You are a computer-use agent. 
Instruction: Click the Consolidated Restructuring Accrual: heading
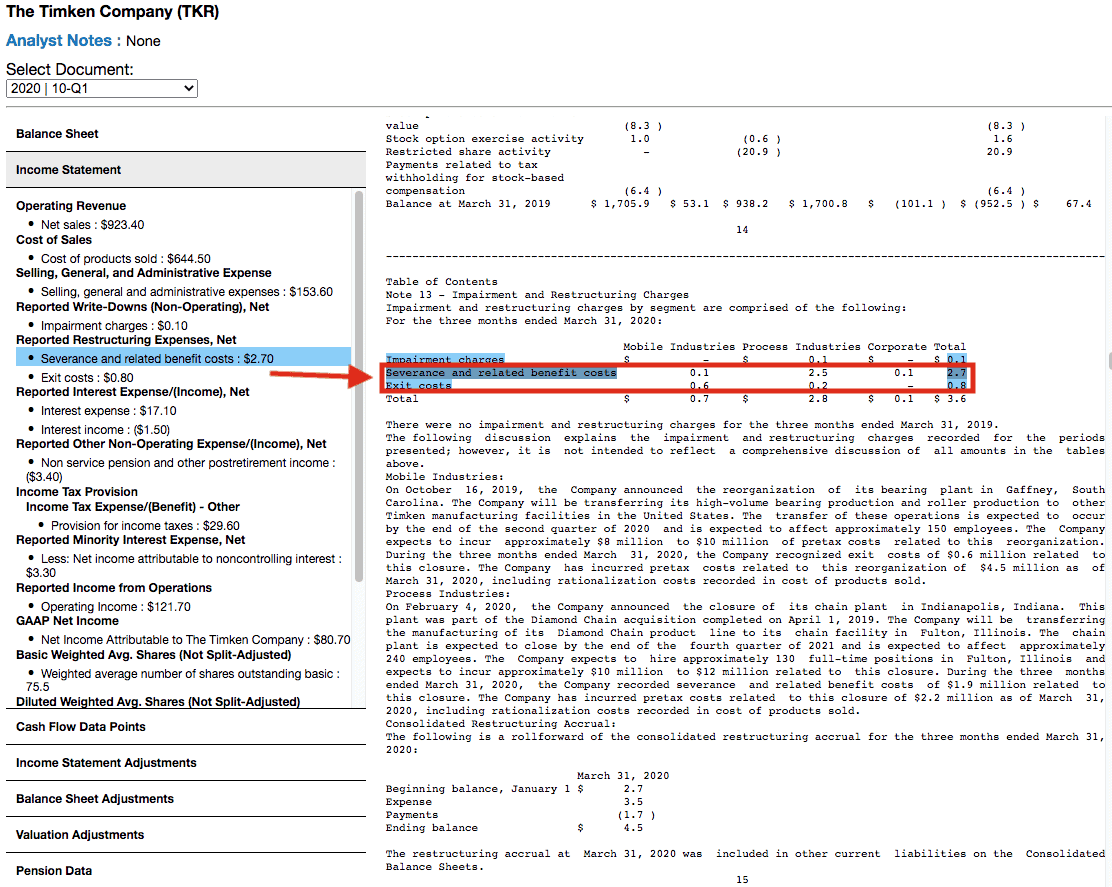point(501,724)
